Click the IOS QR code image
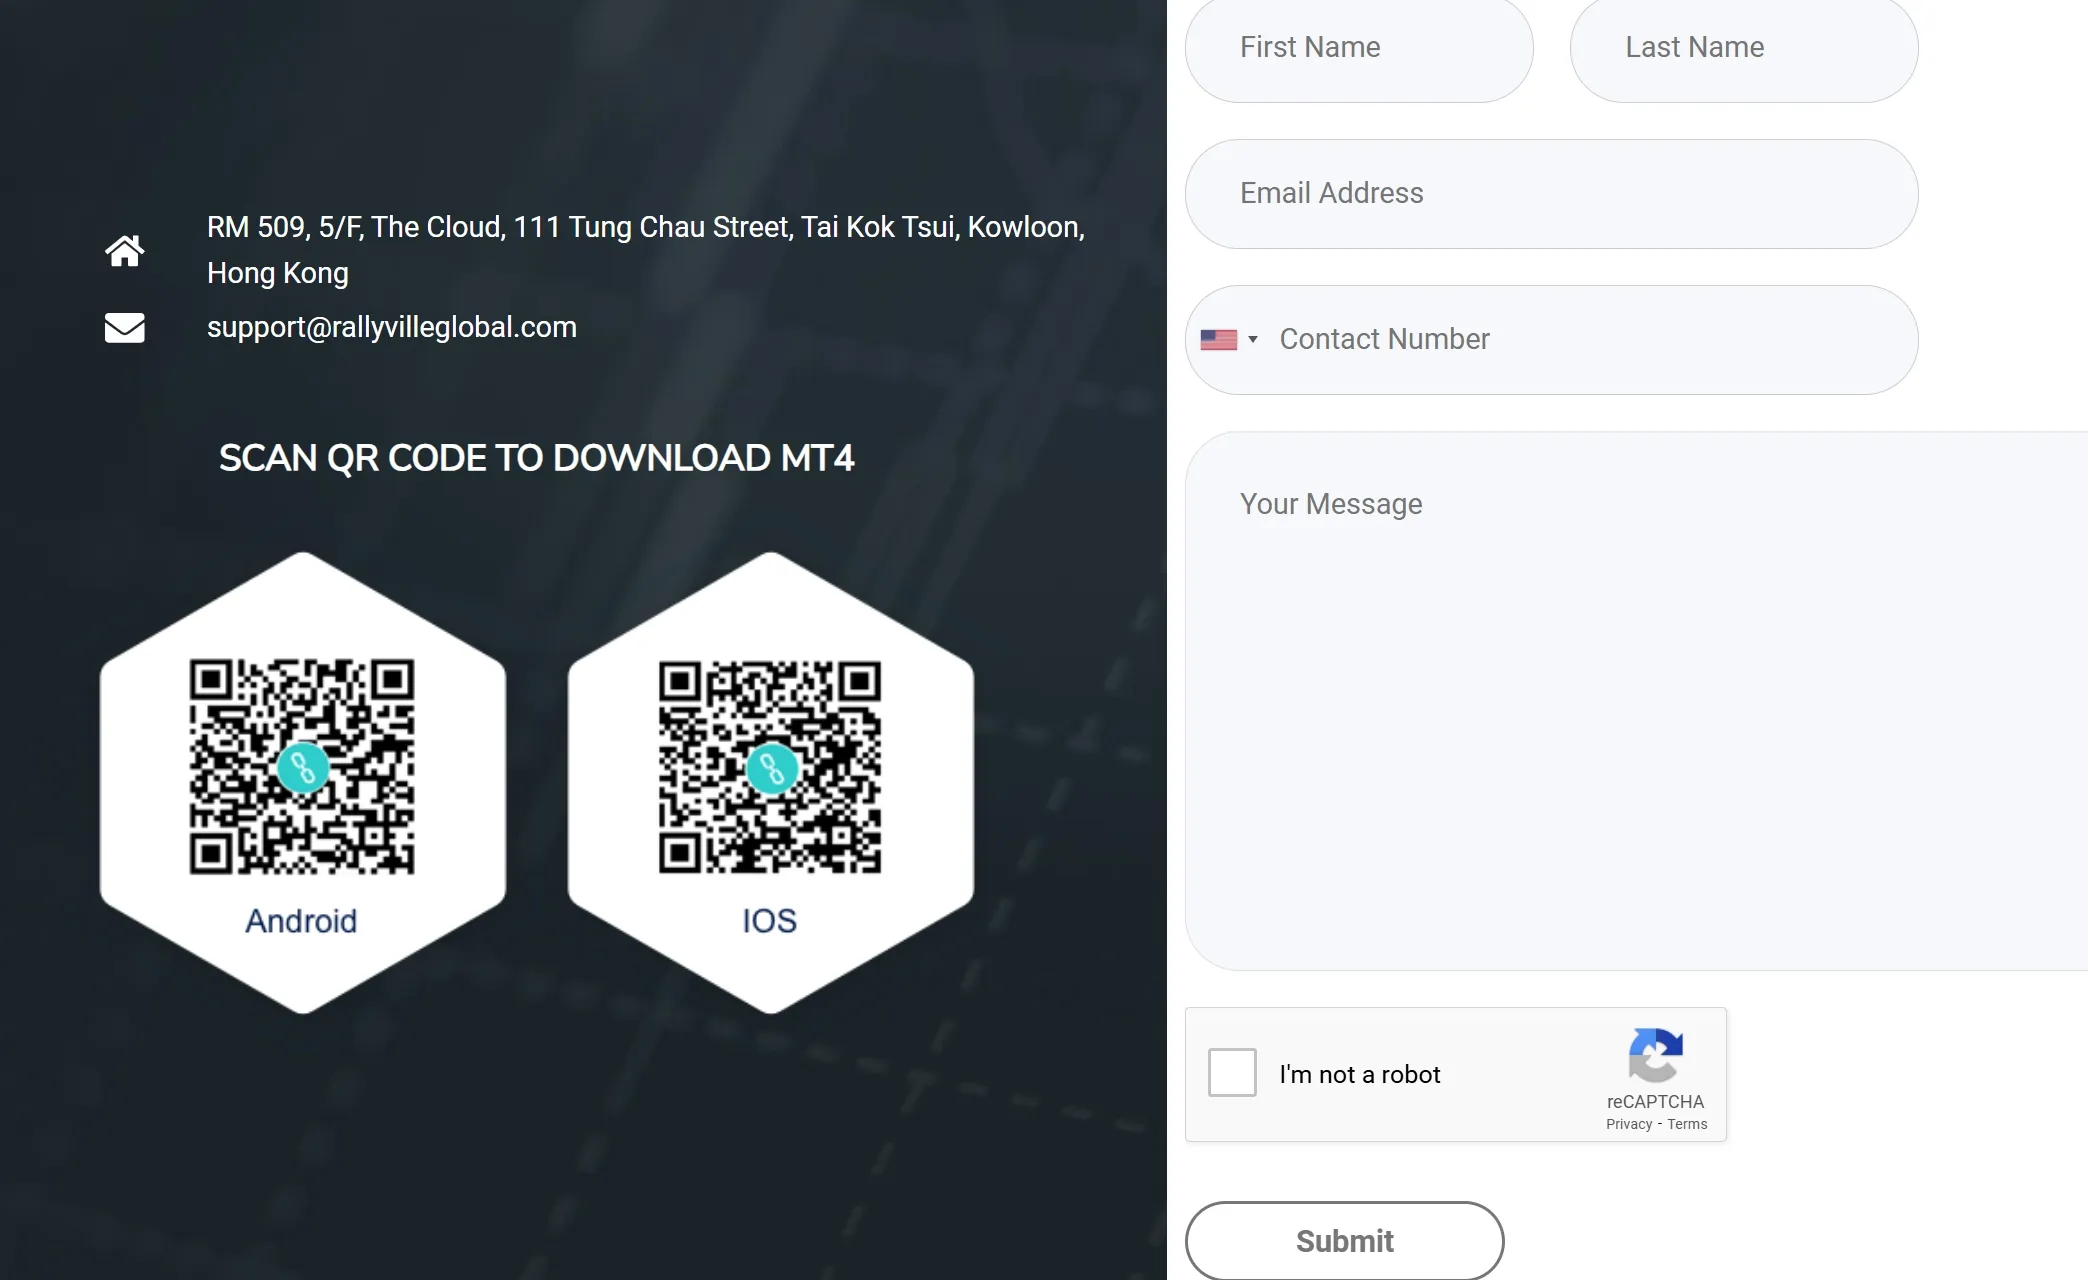 (x=770, y=767)
